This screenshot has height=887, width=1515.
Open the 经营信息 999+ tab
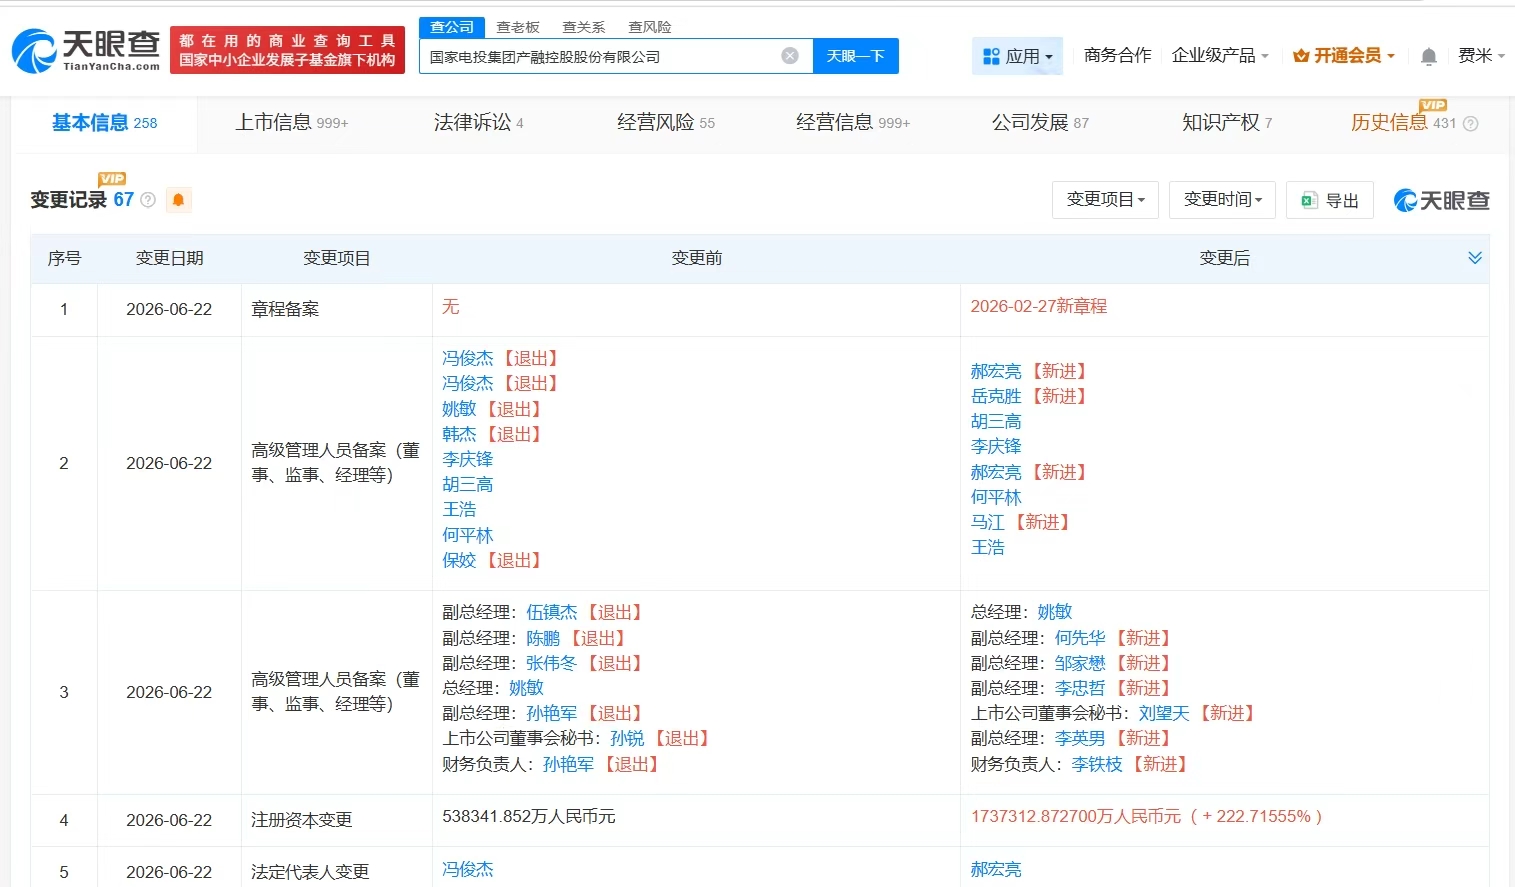click(852, 123)
